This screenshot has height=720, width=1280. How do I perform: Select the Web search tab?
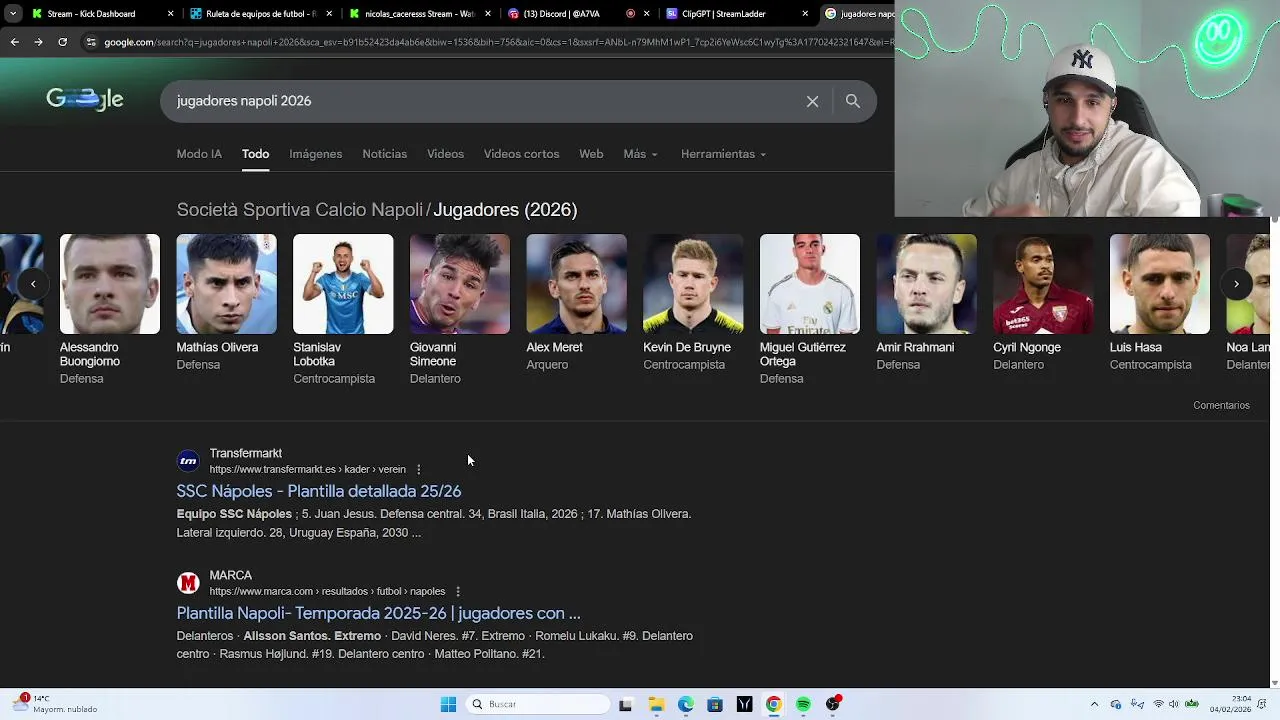pyautogui.click(x=591, y=154)
